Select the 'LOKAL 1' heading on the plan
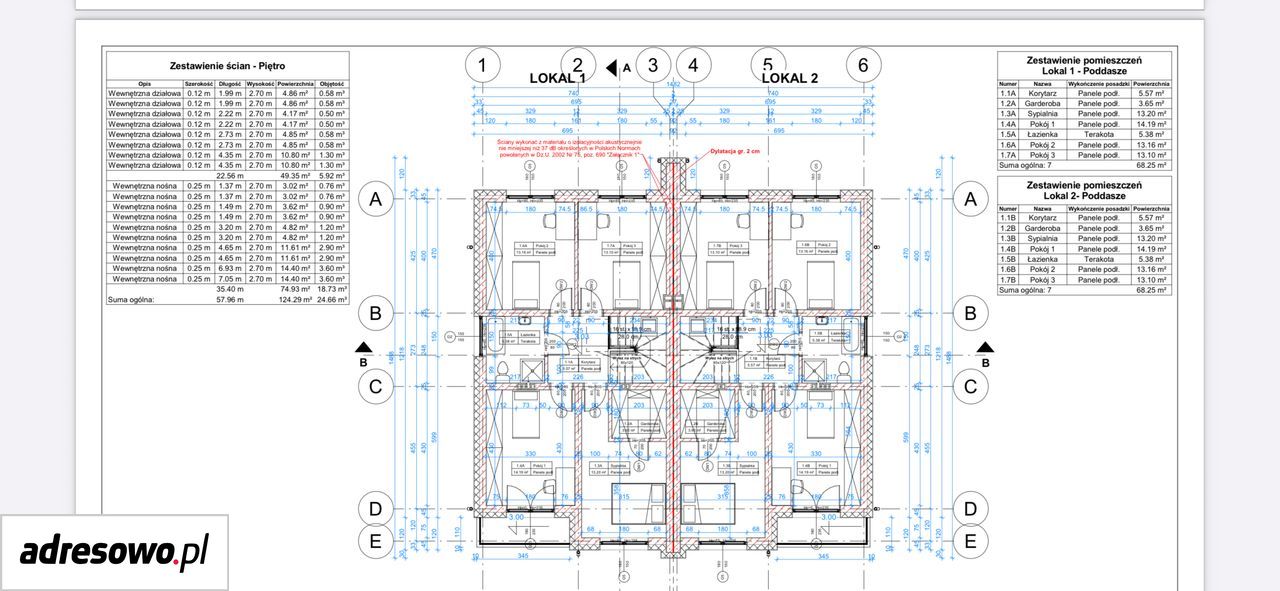1280x591 pixels. 557,78
